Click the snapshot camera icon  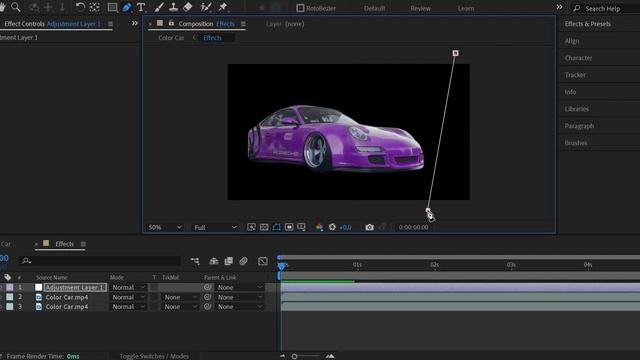pos(369,227)
